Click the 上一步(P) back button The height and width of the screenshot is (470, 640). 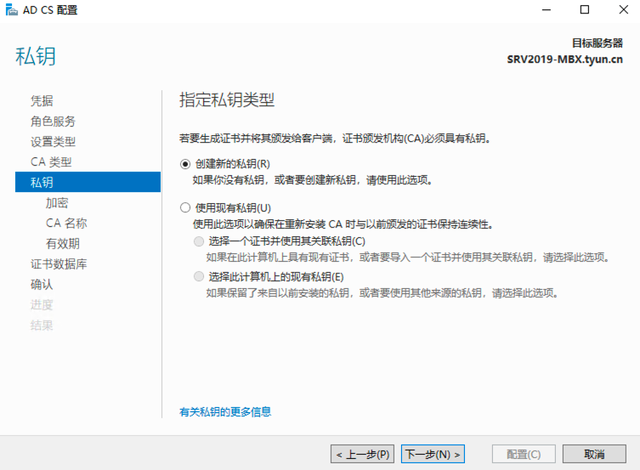tap(362, 454)
